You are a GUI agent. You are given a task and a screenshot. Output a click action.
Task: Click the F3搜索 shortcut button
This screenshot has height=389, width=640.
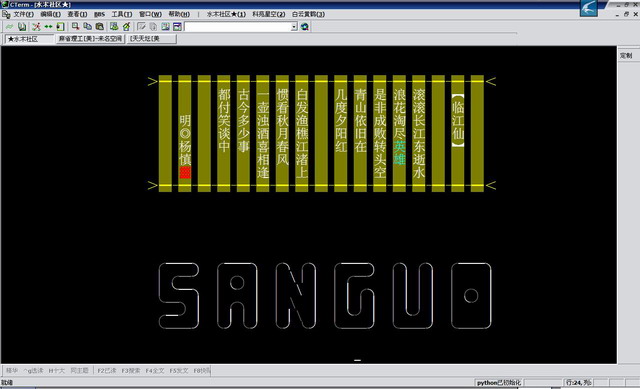click(x=131, y=371)
